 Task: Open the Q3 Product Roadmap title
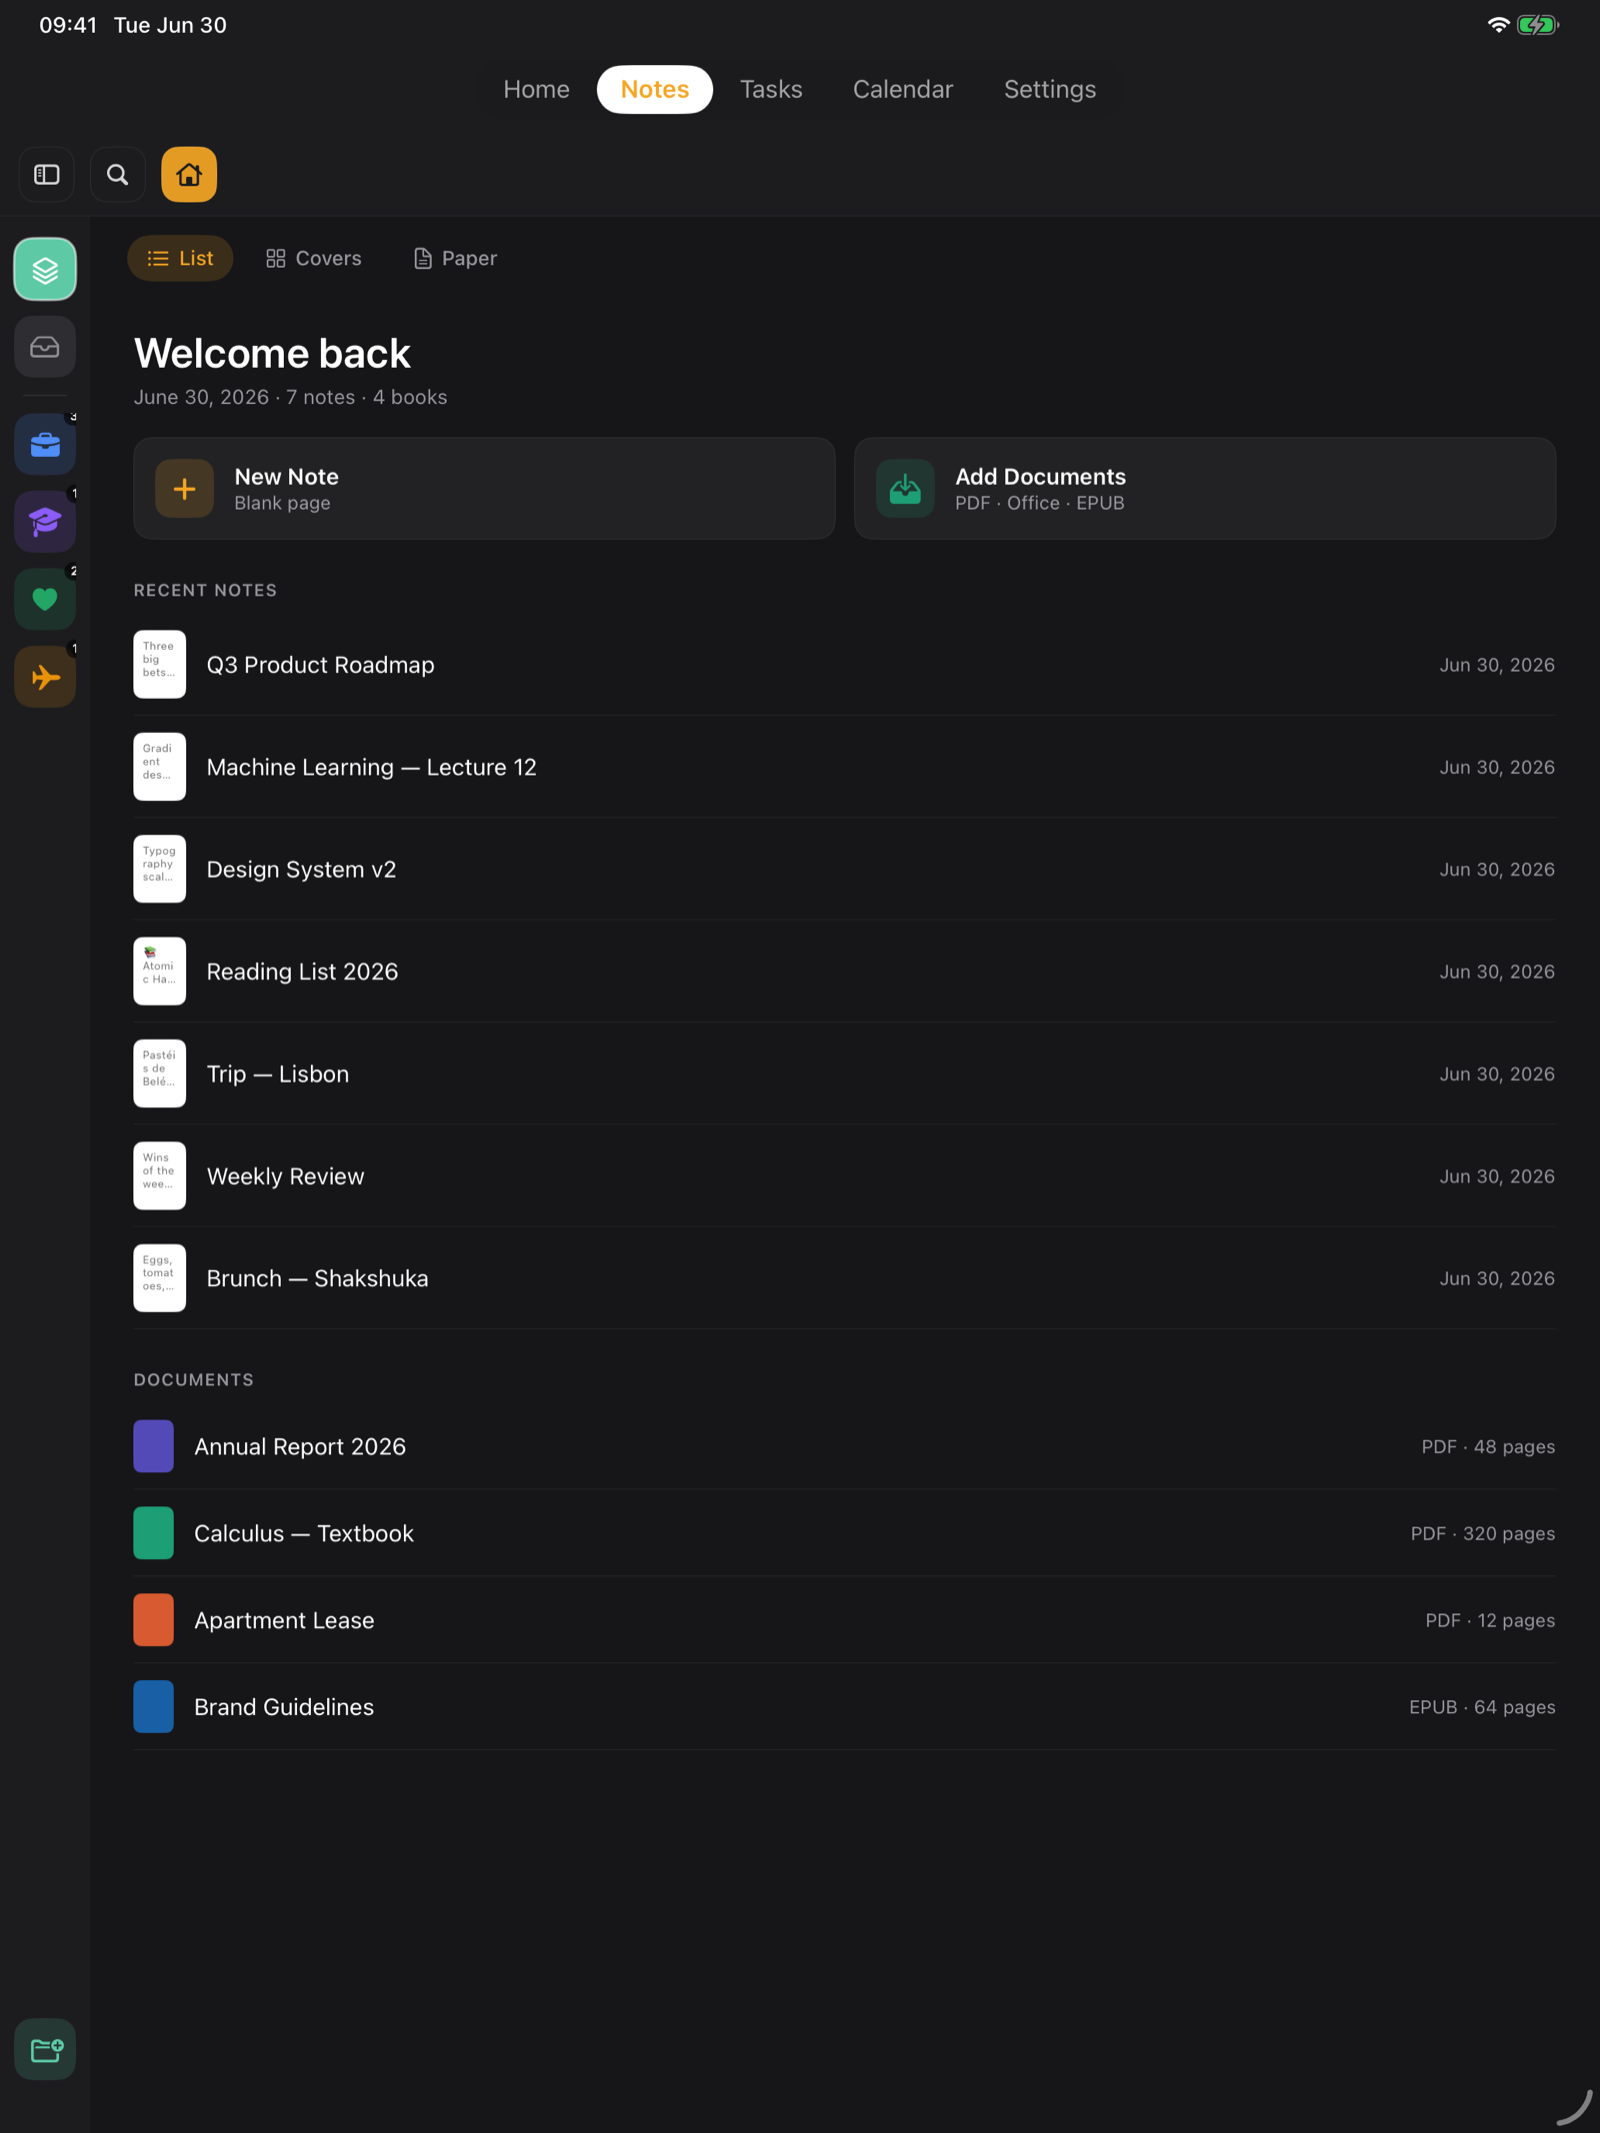coord(321,665)
